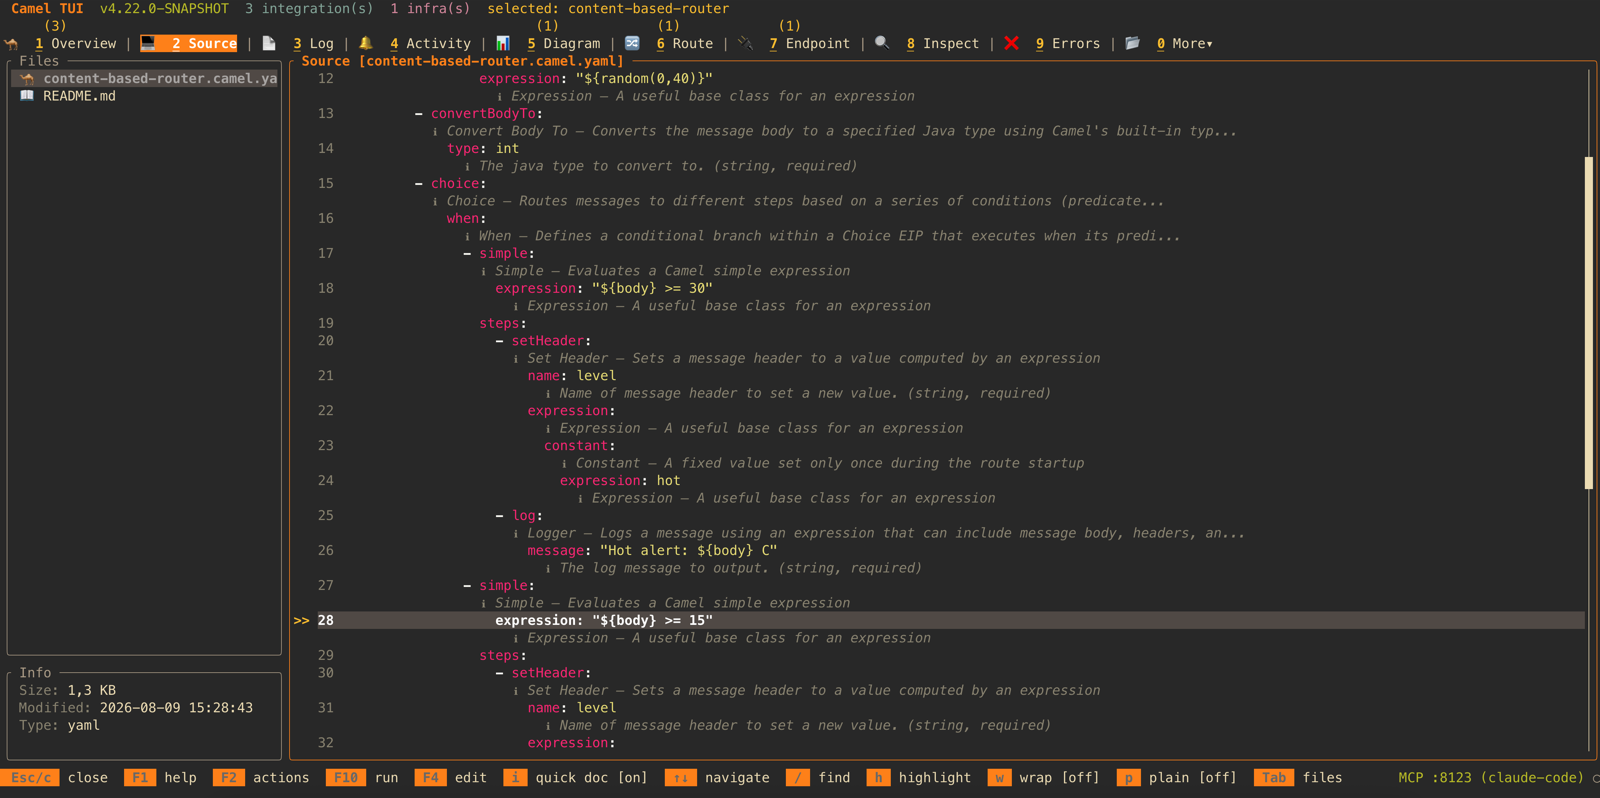Click the 'type: int' line 14
This screenshot has height=798, width=1600.
click(x=483, y=149)
